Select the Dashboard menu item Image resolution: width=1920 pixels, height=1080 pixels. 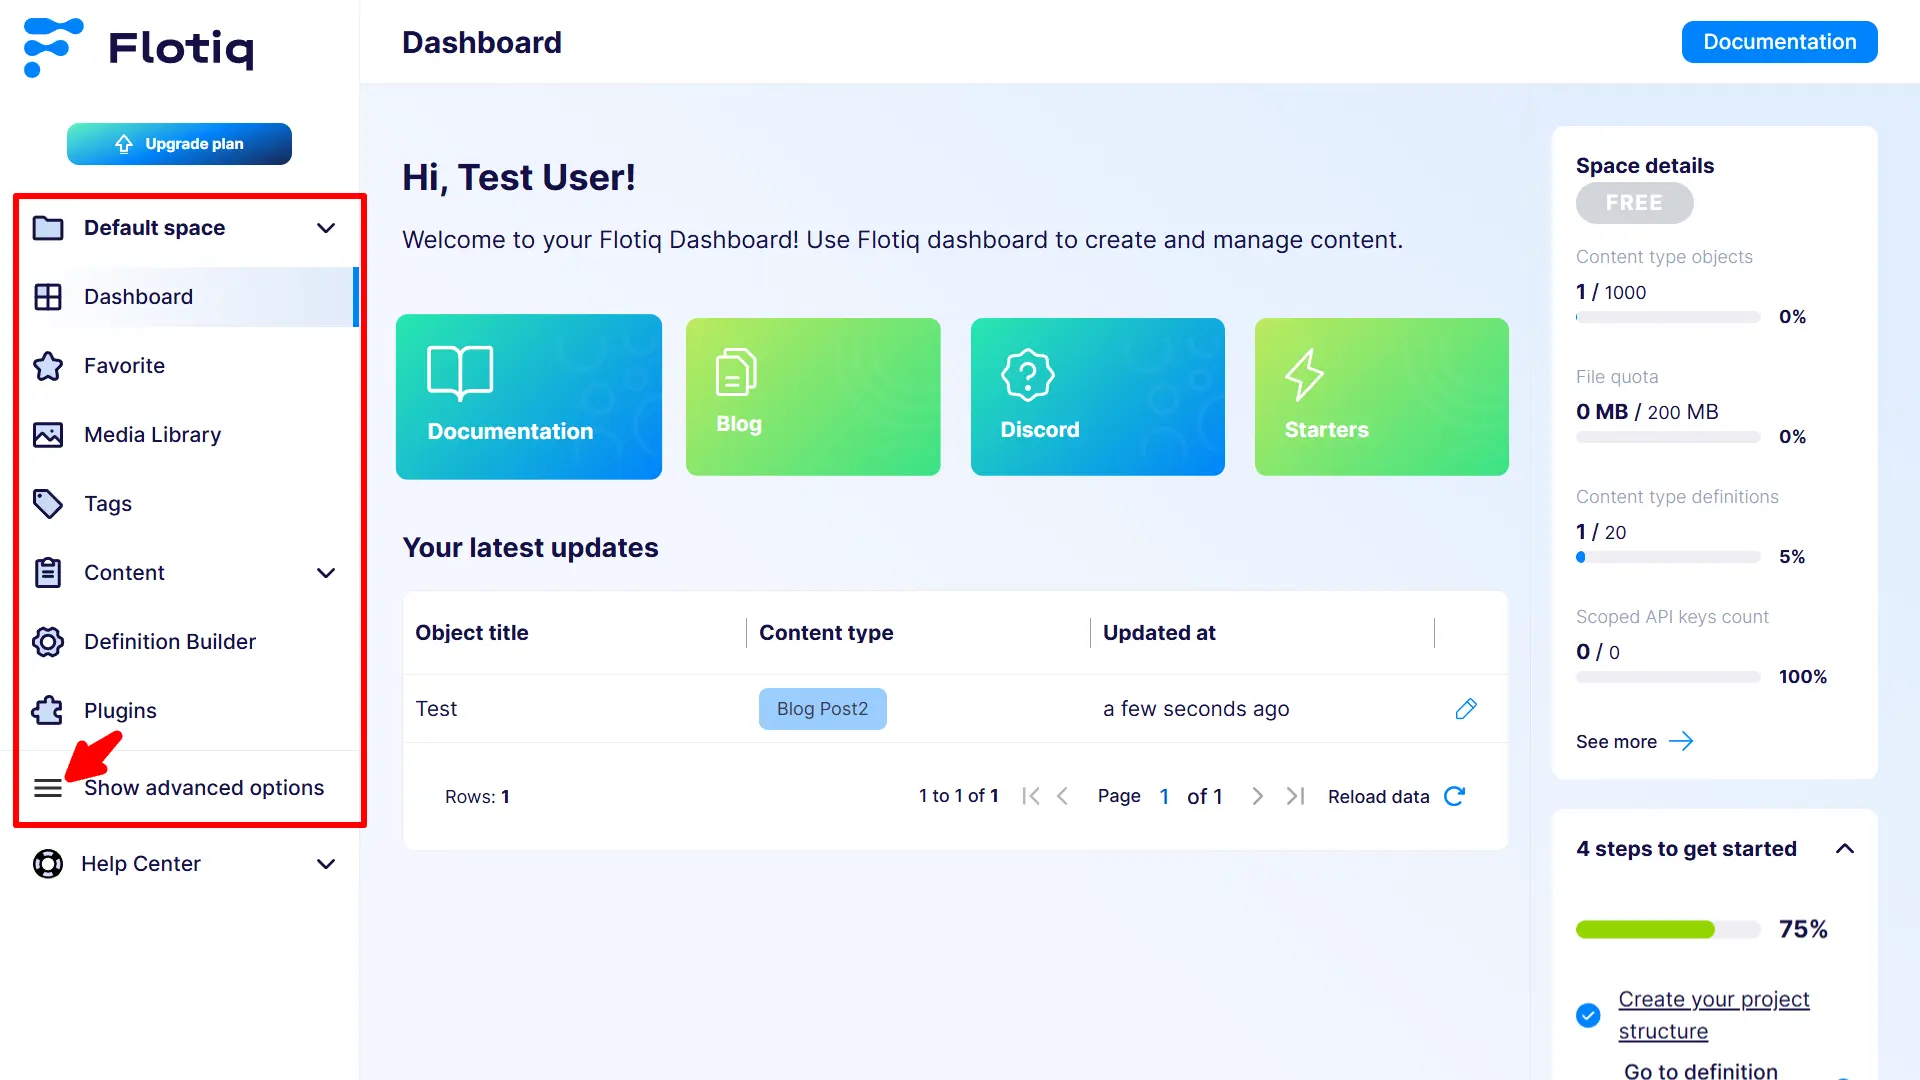138,297
